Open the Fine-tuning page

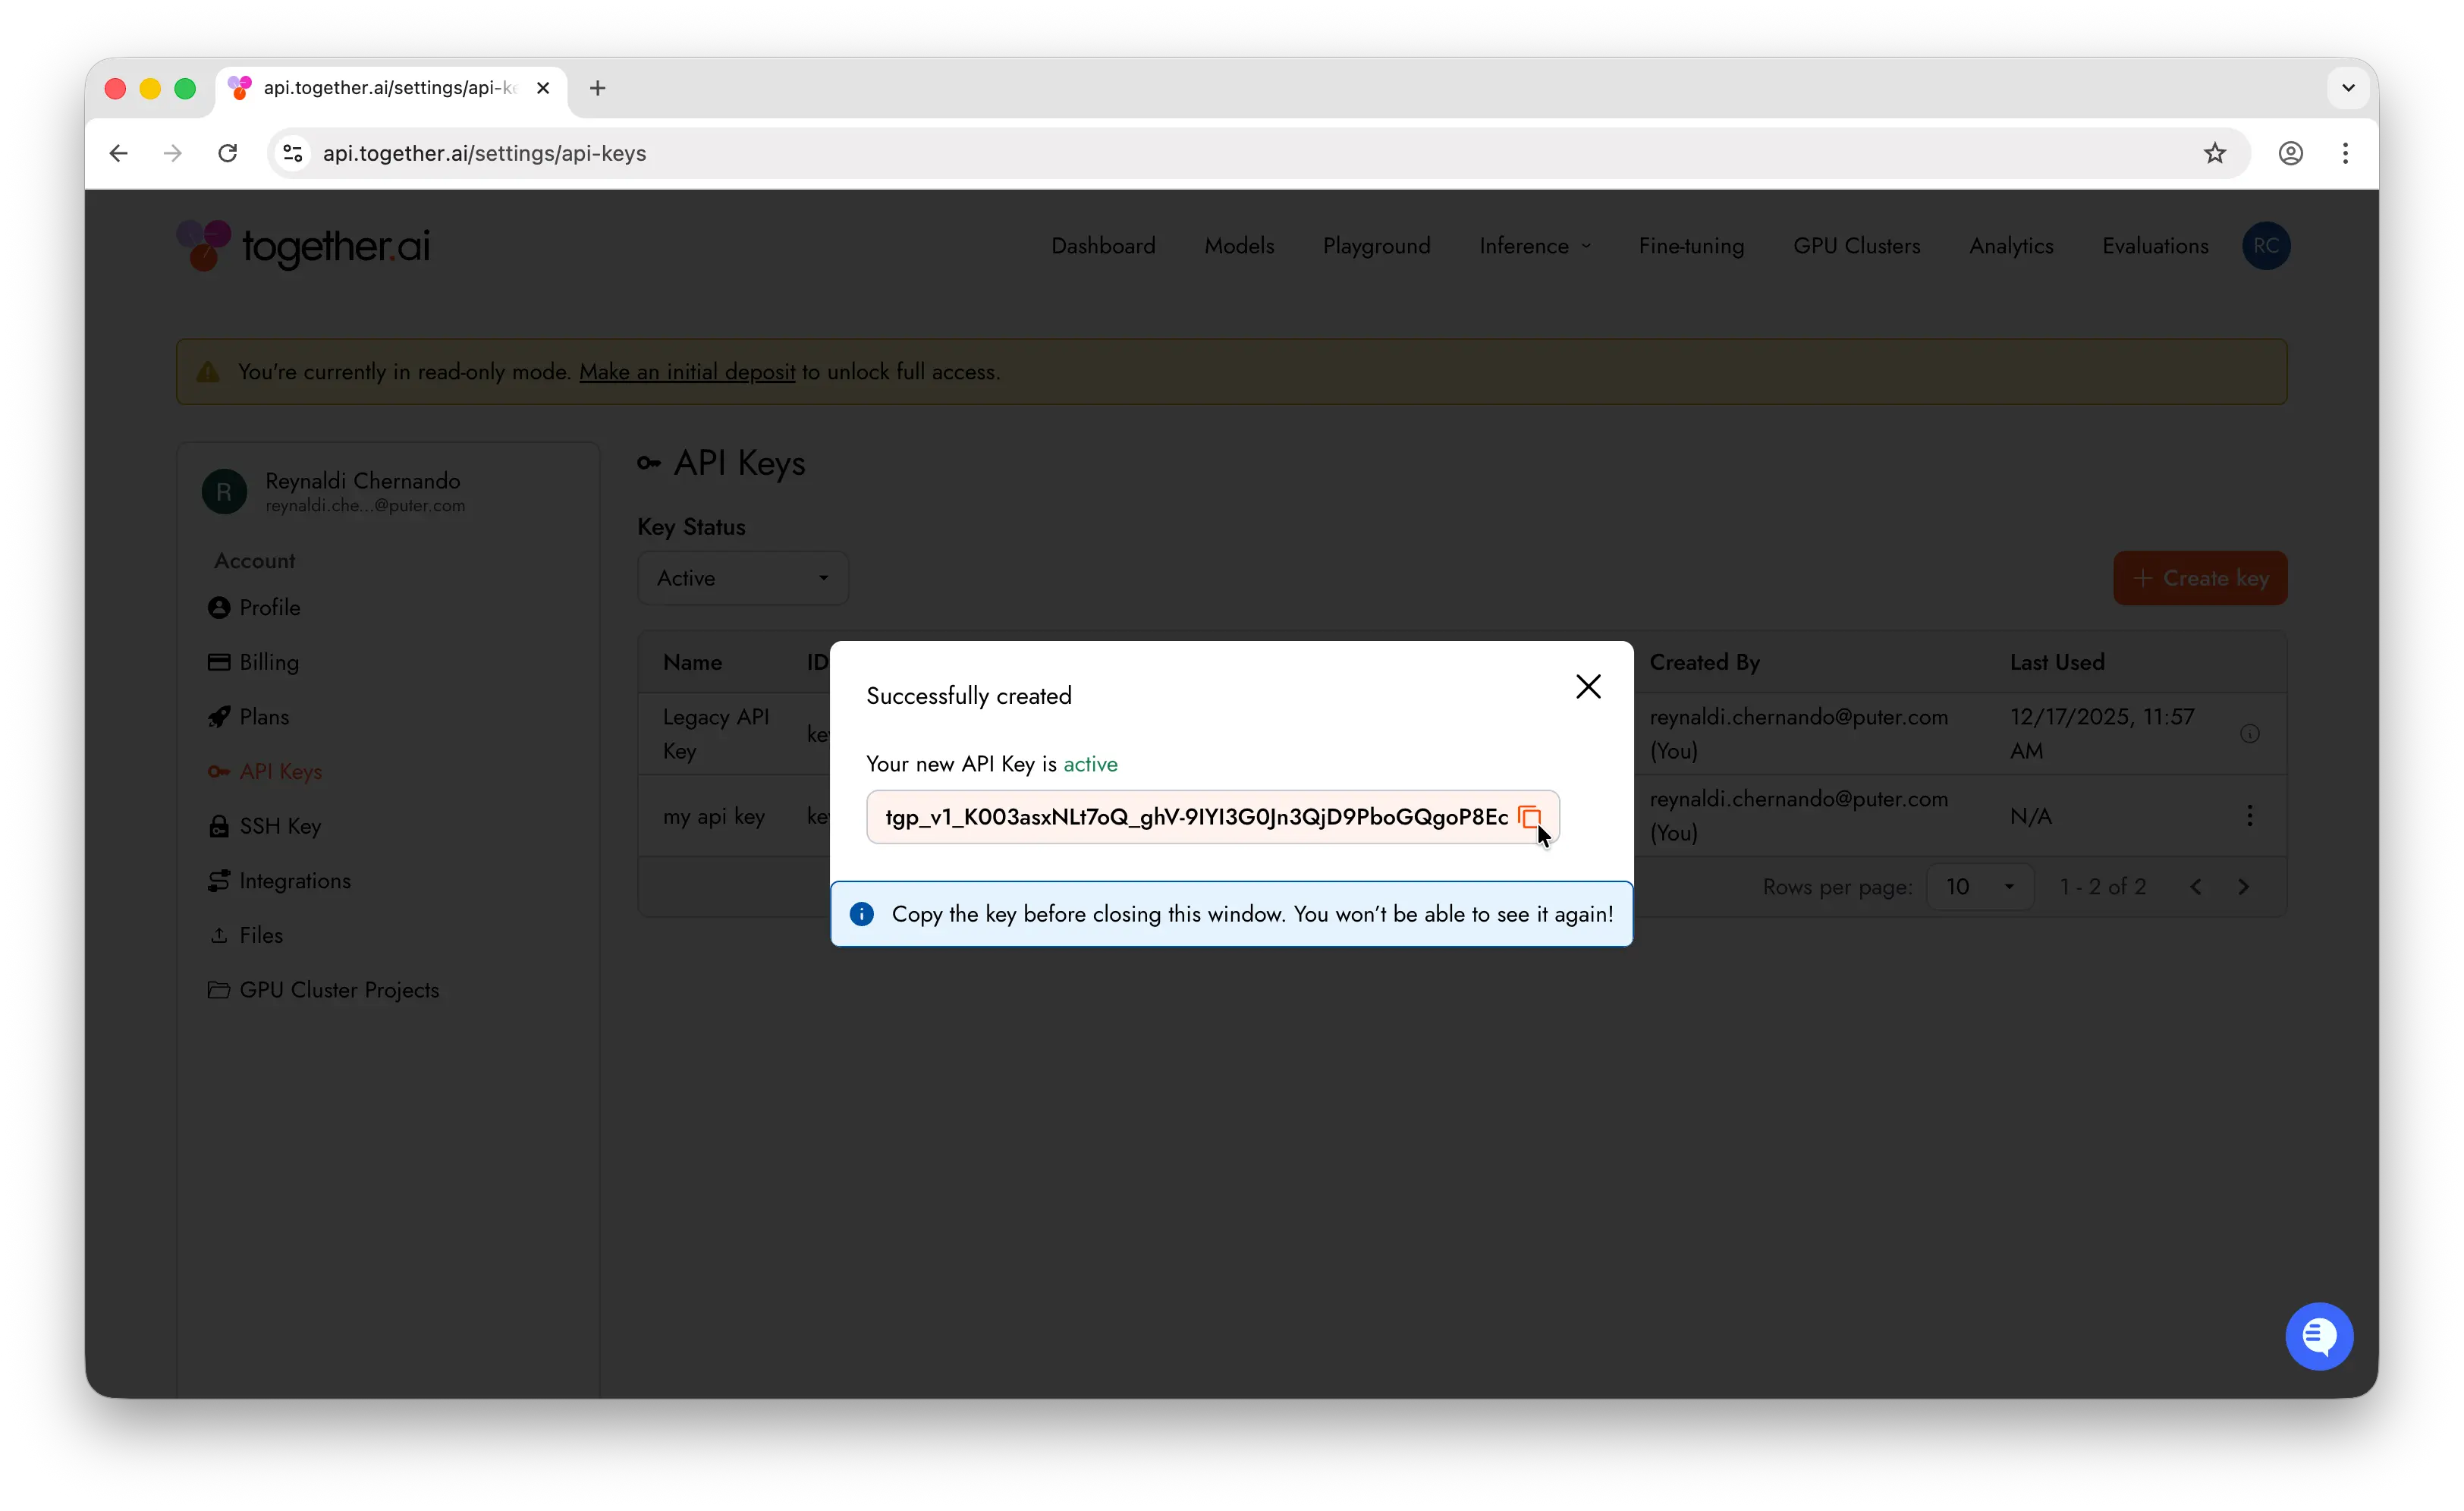1691,246
